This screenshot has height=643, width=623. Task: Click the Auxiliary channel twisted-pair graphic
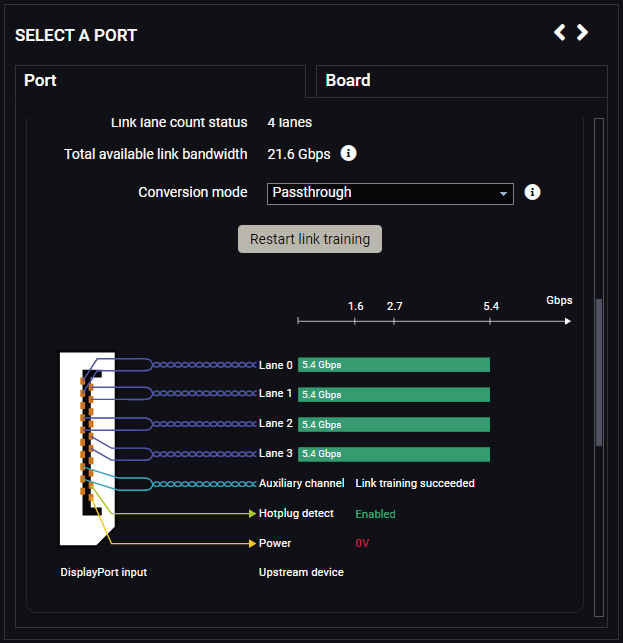click(x=204, y=484)
